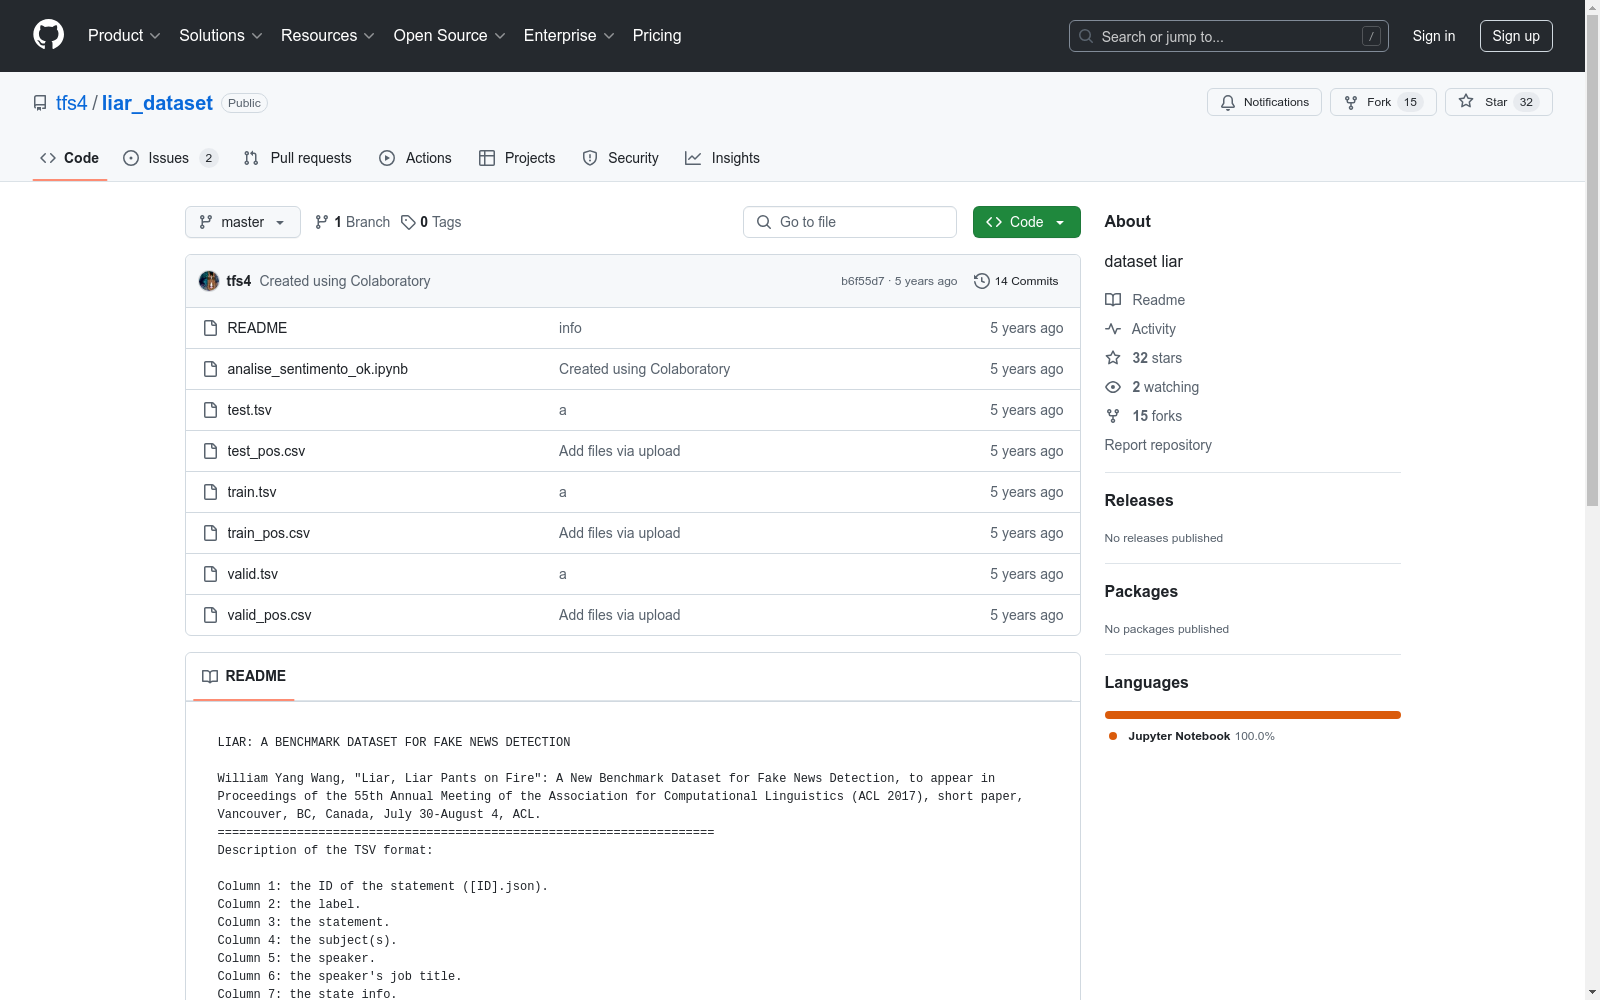Open the tfs4 owner link
The image size is (1600, 1000).
pyautogui.click(x=72, y=103)
